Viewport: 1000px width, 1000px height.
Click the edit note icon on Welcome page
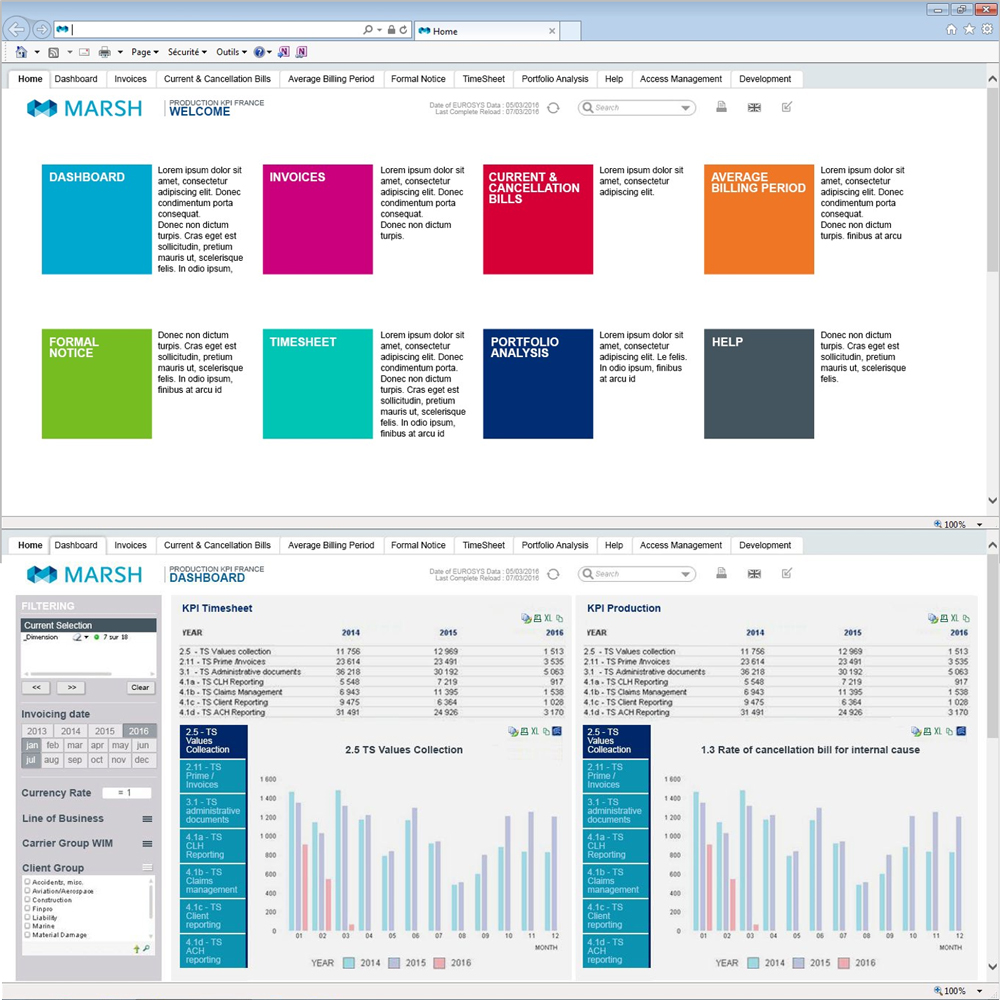tap(787, 107)
